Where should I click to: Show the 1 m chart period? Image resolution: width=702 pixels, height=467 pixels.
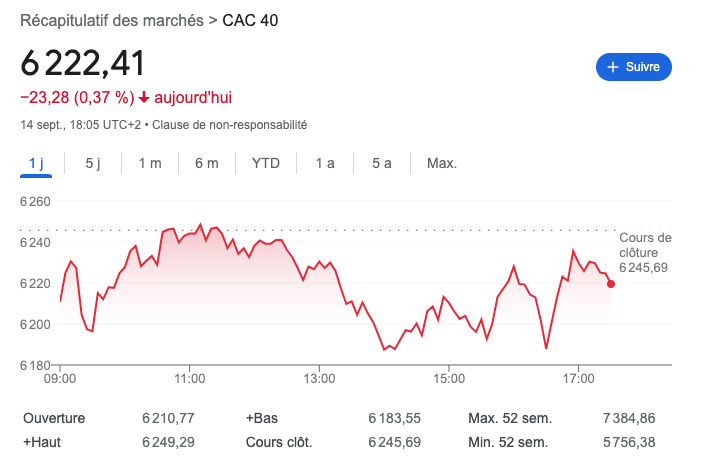tap(150, 163)
